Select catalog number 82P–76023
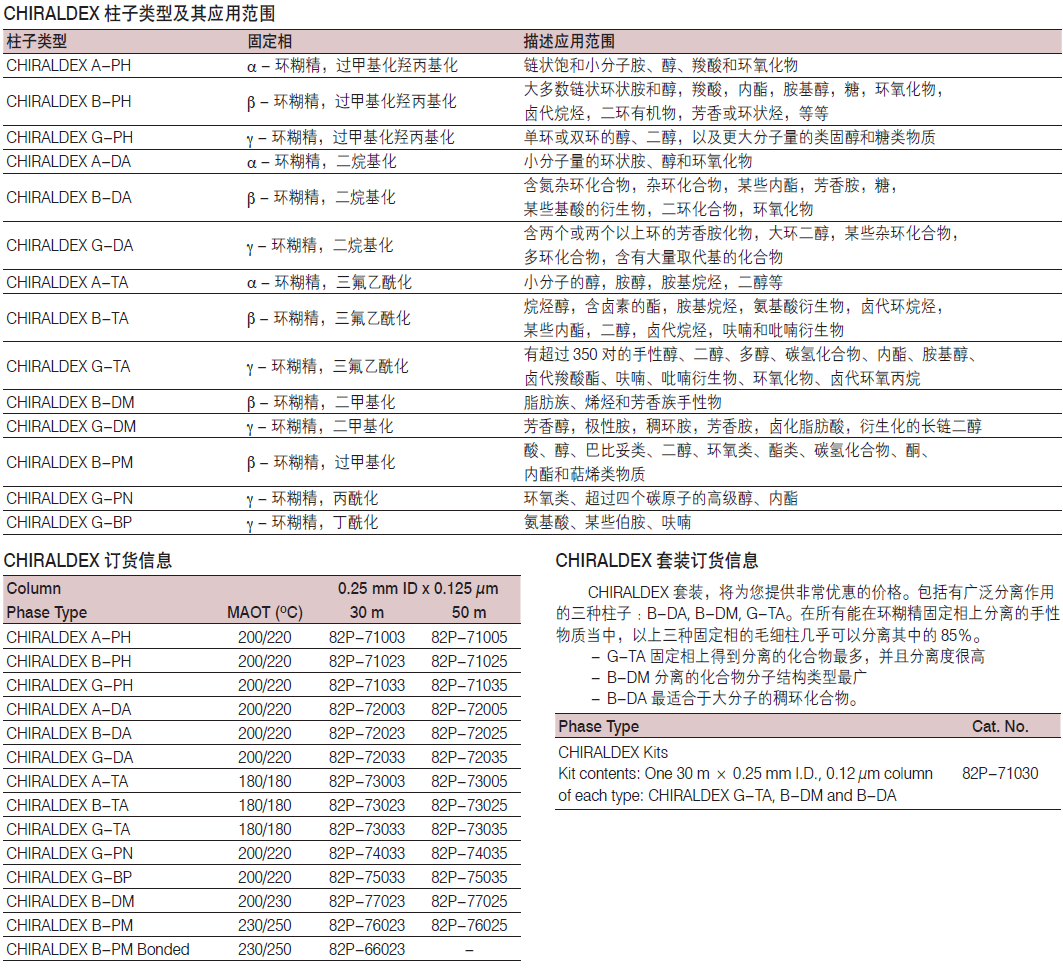This screenshot has width=1063, height=970. (367, 925)
